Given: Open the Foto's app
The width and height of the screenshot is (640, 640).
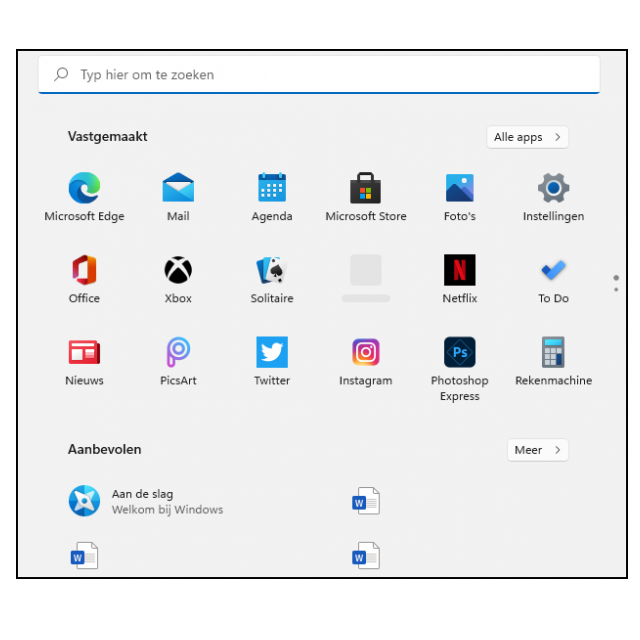Looking at the screenshot, I should pos(460,197).
